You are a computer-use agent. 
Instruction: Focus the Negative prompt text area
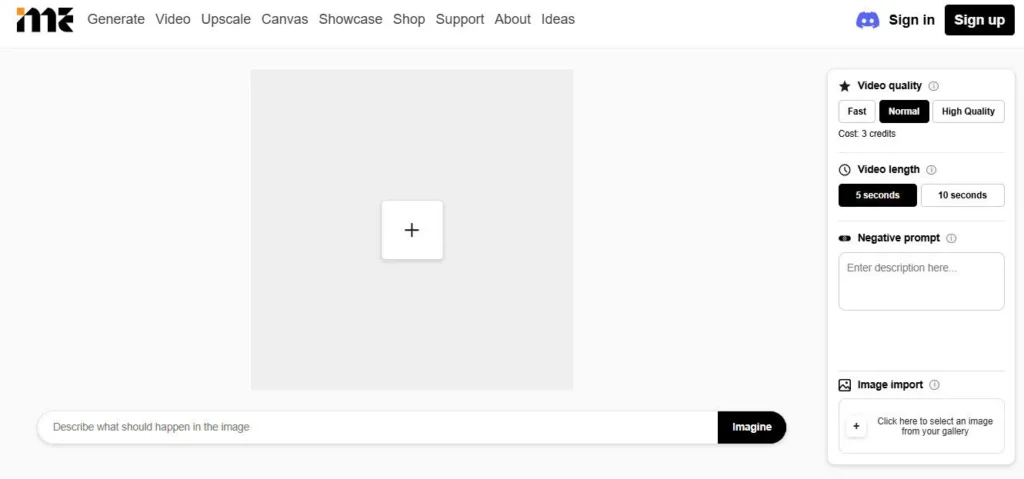(x=921, y=282)
